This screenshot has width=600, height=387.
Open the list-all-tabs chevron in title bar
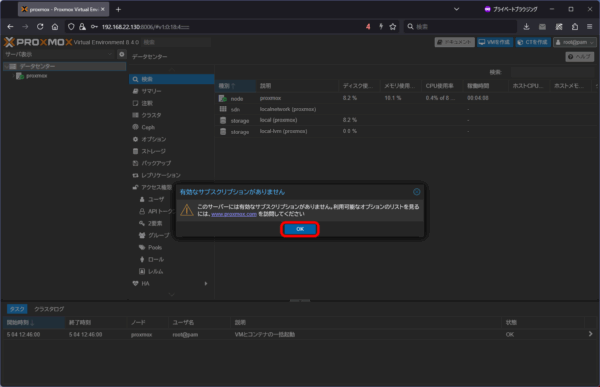[x=457, y=9]
